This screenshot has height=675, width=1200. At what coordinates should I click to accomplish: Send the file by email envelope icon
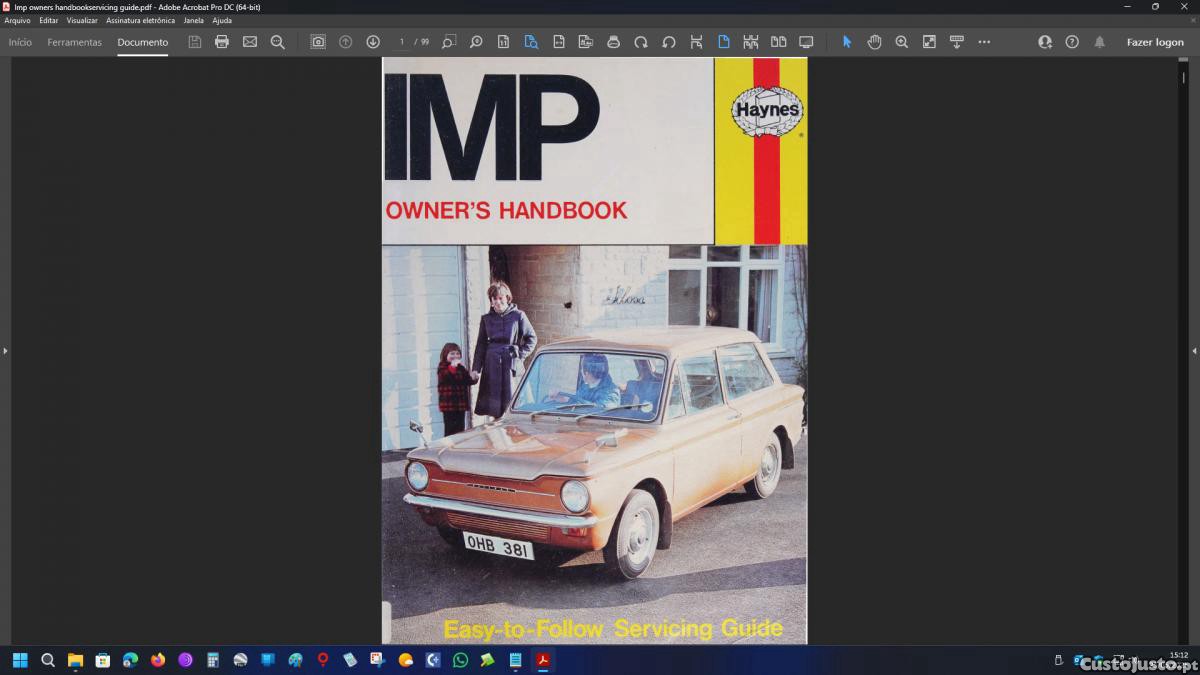[x=250, y=42]
